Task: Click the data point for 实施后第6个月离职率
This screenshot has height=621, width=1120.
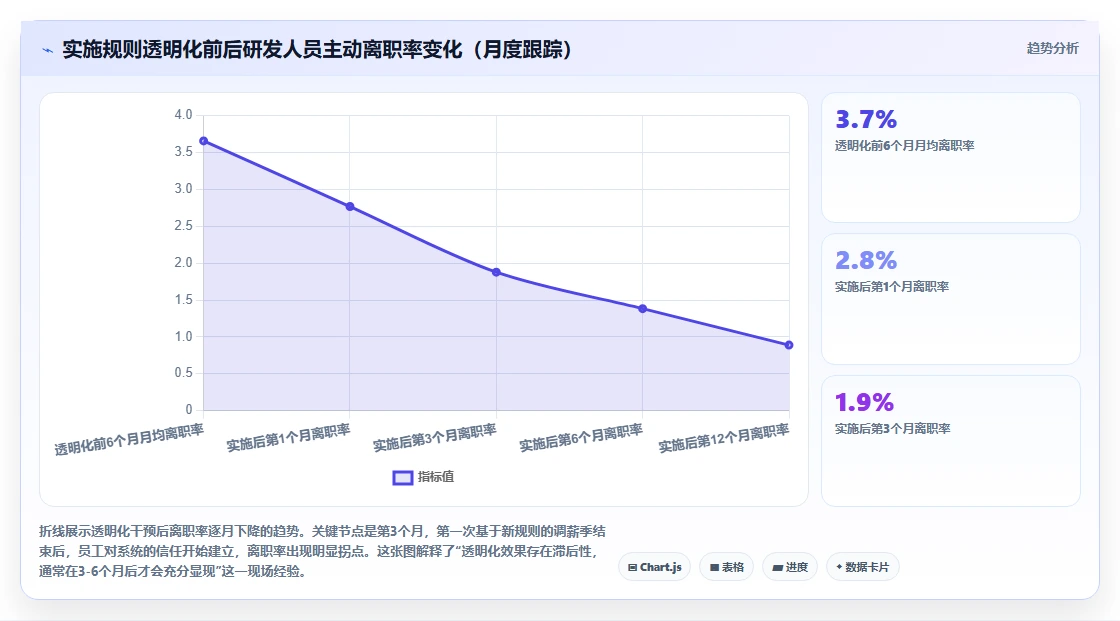Action: [x=643, y=309]
